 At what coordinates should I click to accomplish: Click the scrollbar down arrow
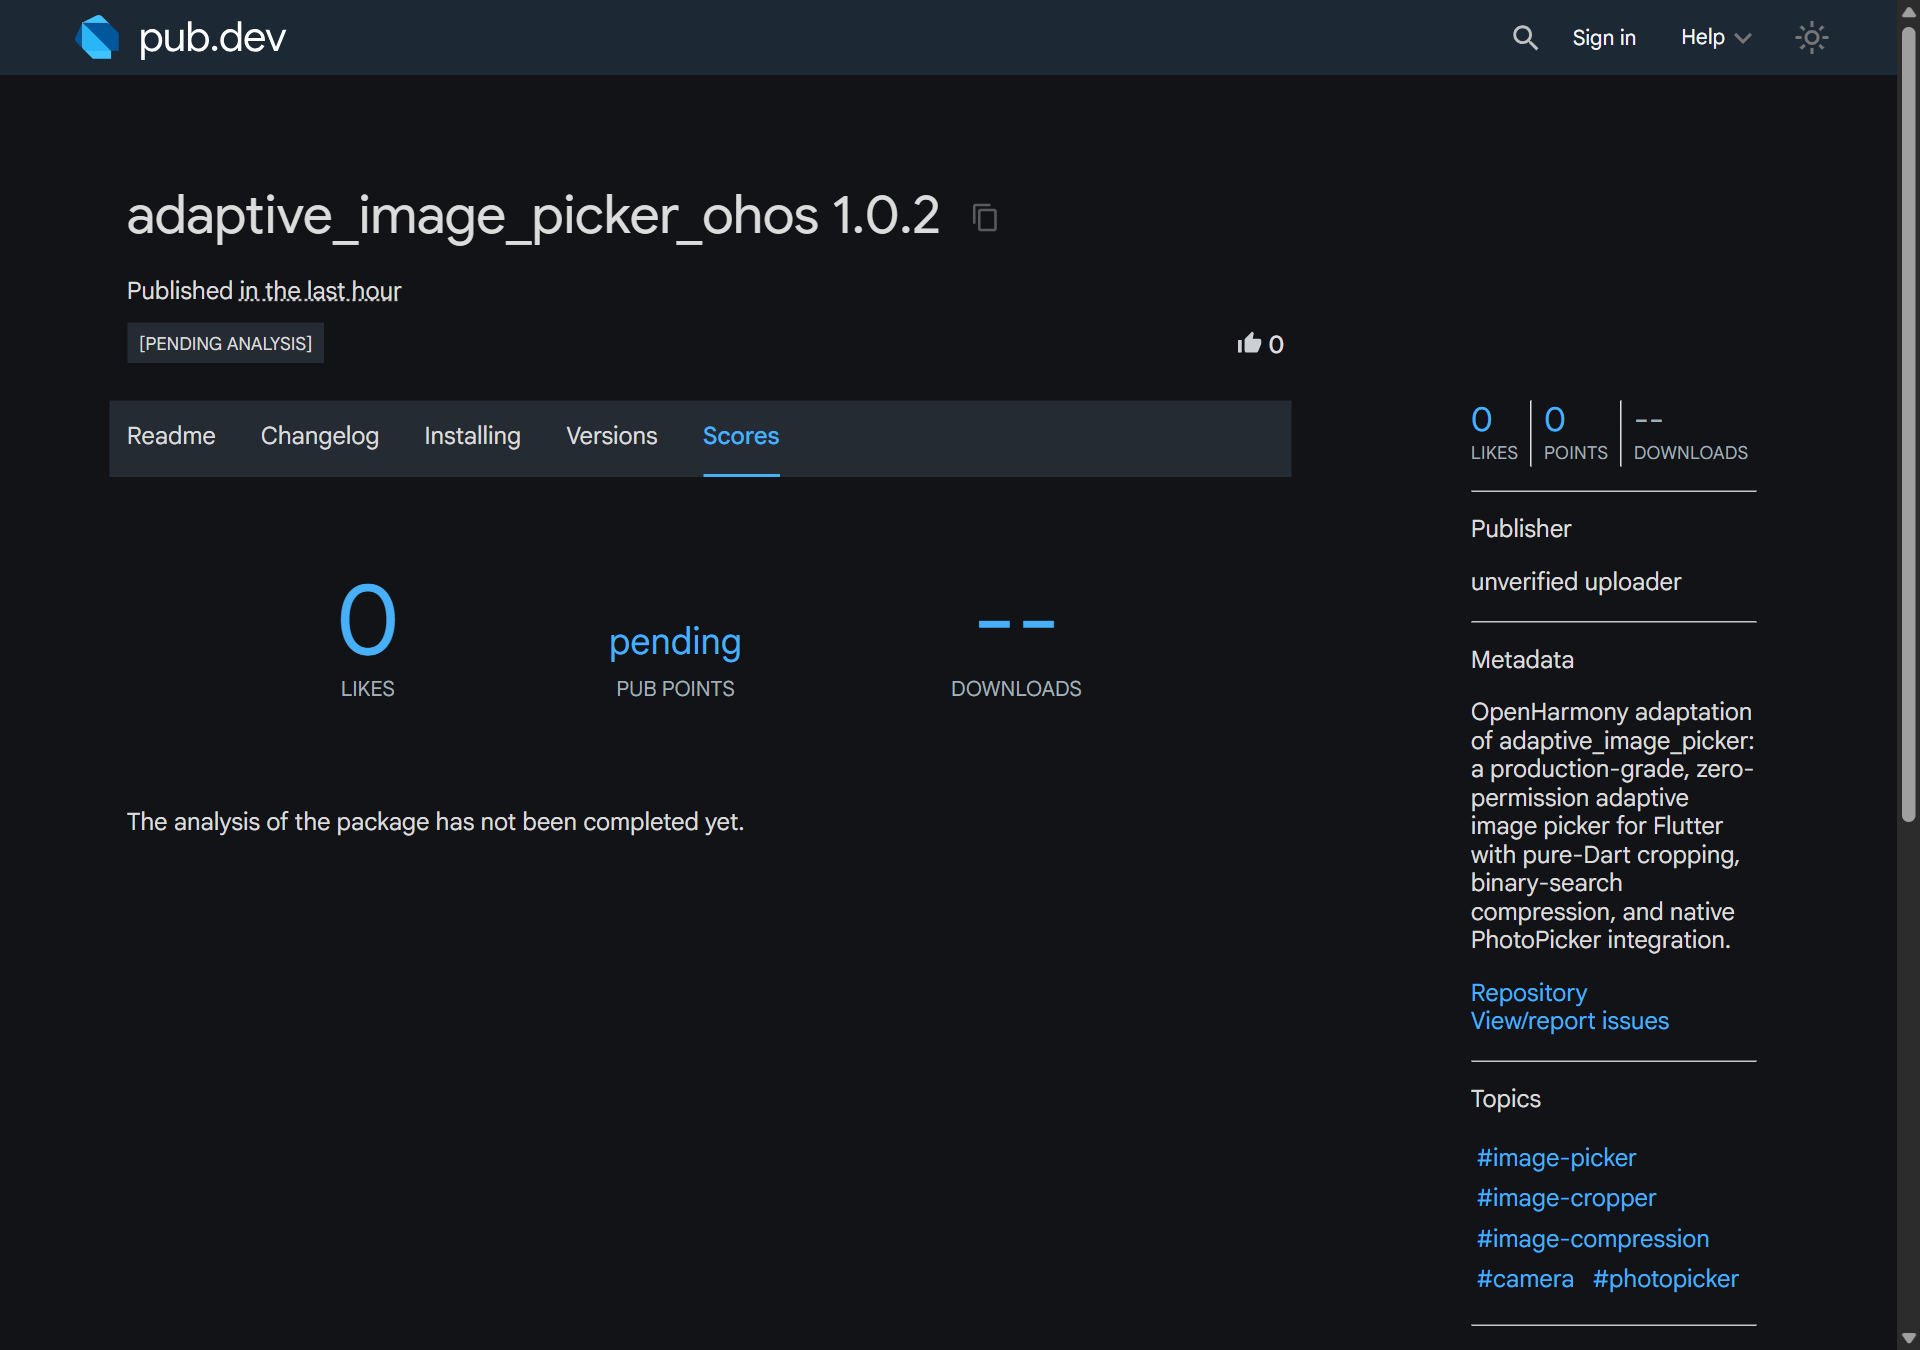[x=1909, y=1338]
